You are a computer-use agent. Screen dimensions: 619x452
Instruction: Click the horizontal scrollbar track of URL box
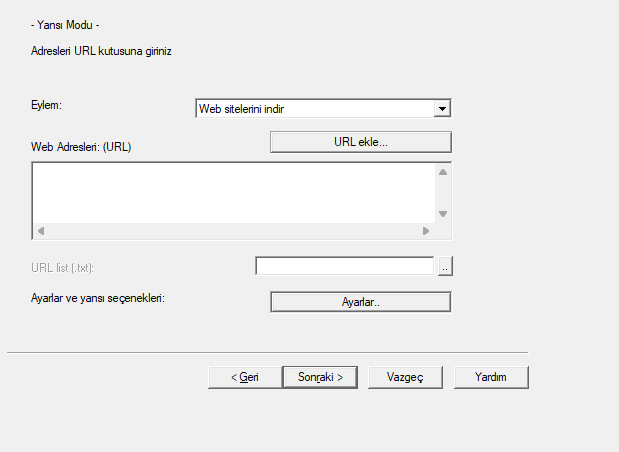pyautogui.click(x=232, y=231)
